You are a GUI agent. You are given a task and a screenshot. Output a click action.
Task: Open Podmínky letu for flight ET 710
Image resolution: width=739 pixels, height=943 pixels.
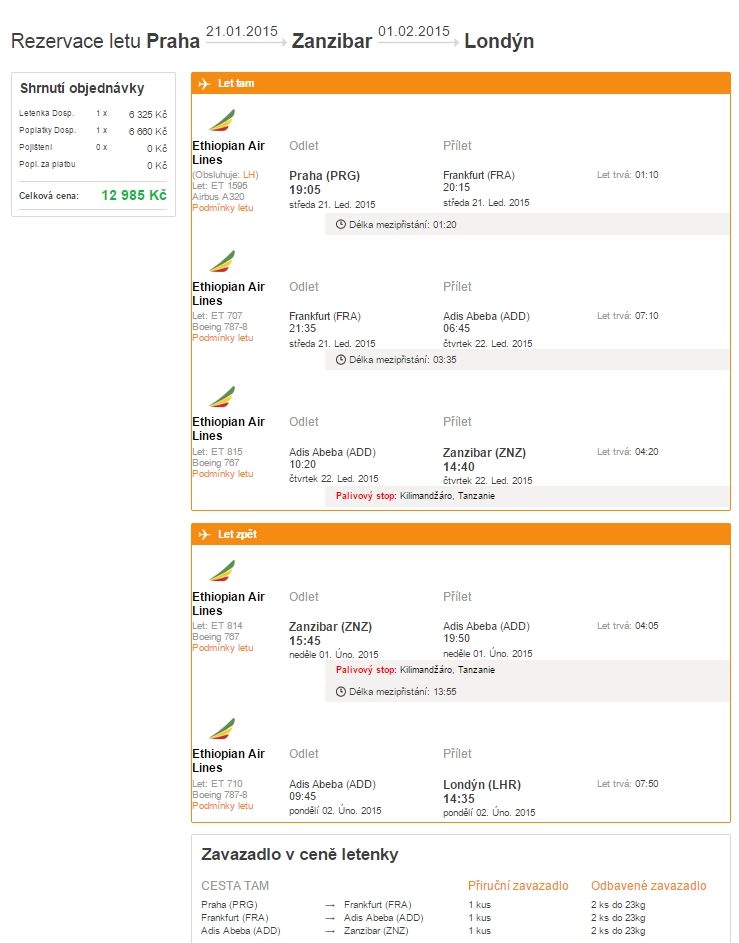click(x=223, y=806)
